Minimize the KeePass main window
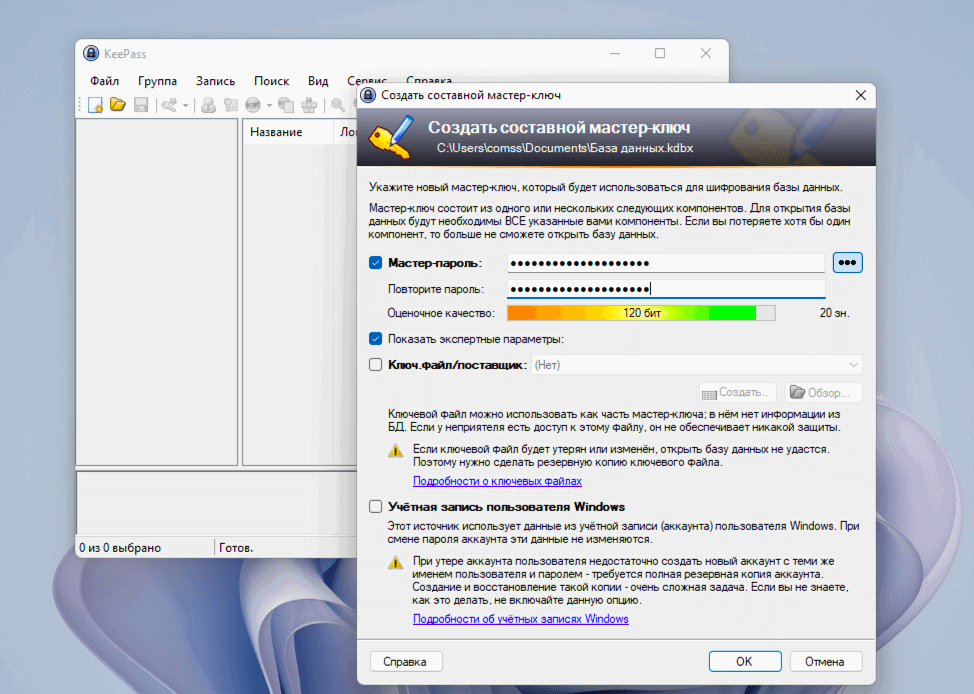The height and width of the screenshot is (694, 974). (615, 53)
